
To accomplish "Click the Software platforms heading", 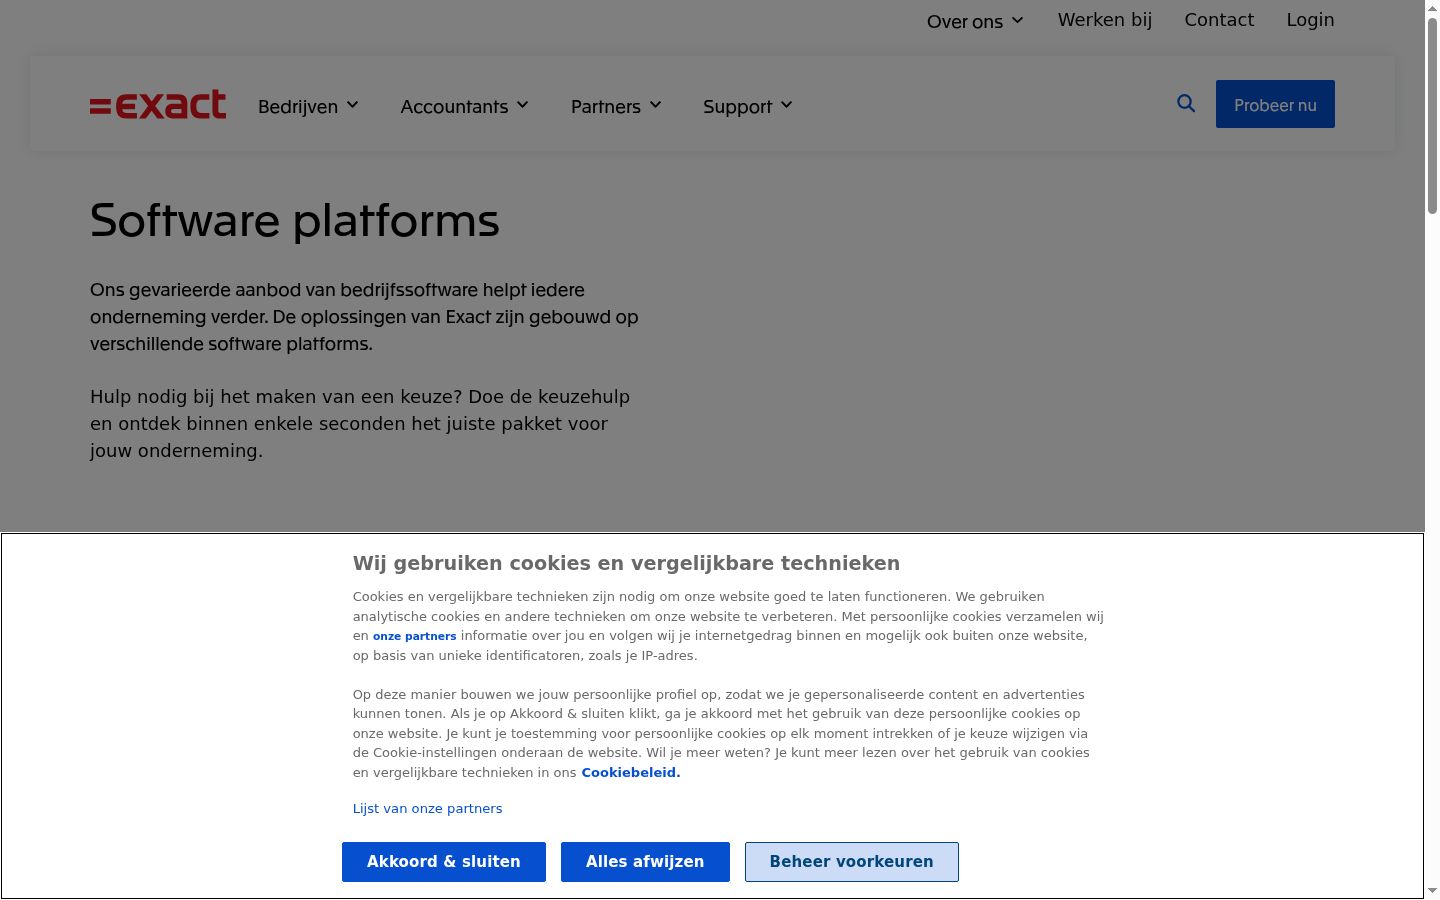I will (x=295, y=220).
